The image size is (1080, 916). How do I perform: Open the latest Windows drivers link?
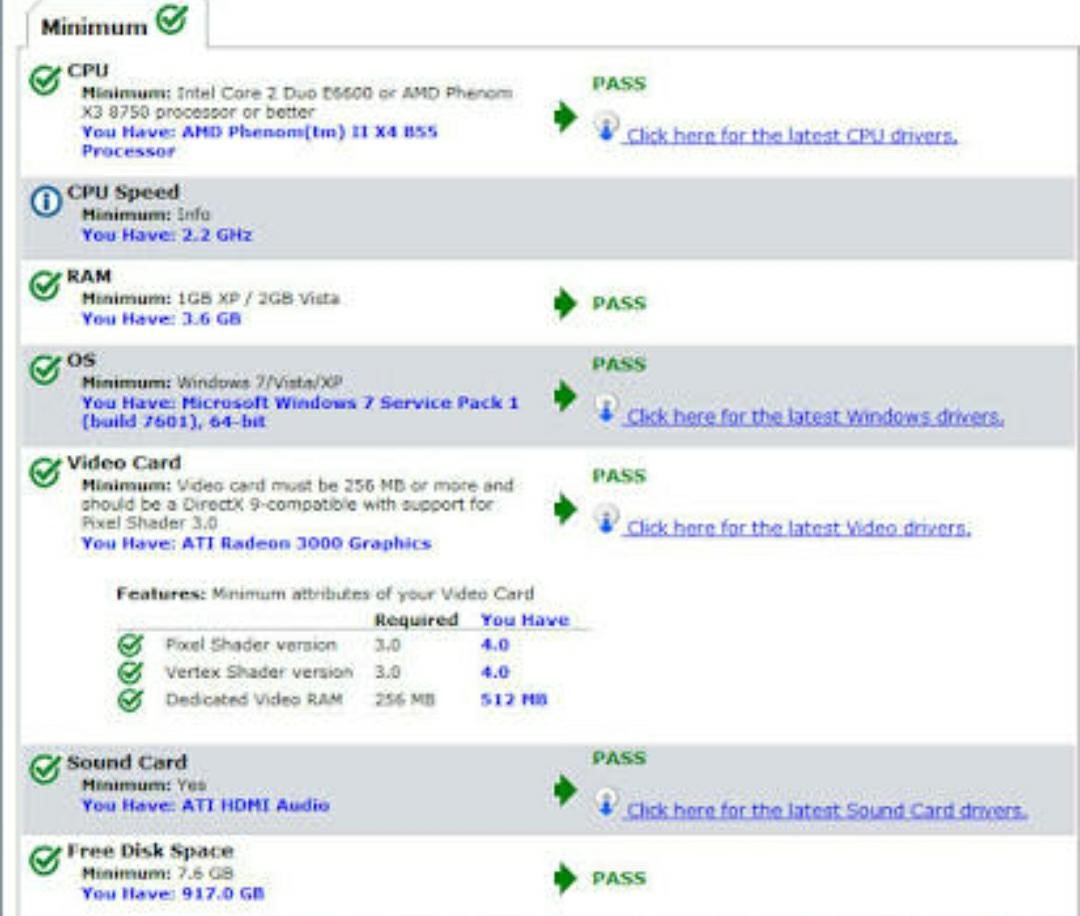pyautogui.click(x=814, y=417)
